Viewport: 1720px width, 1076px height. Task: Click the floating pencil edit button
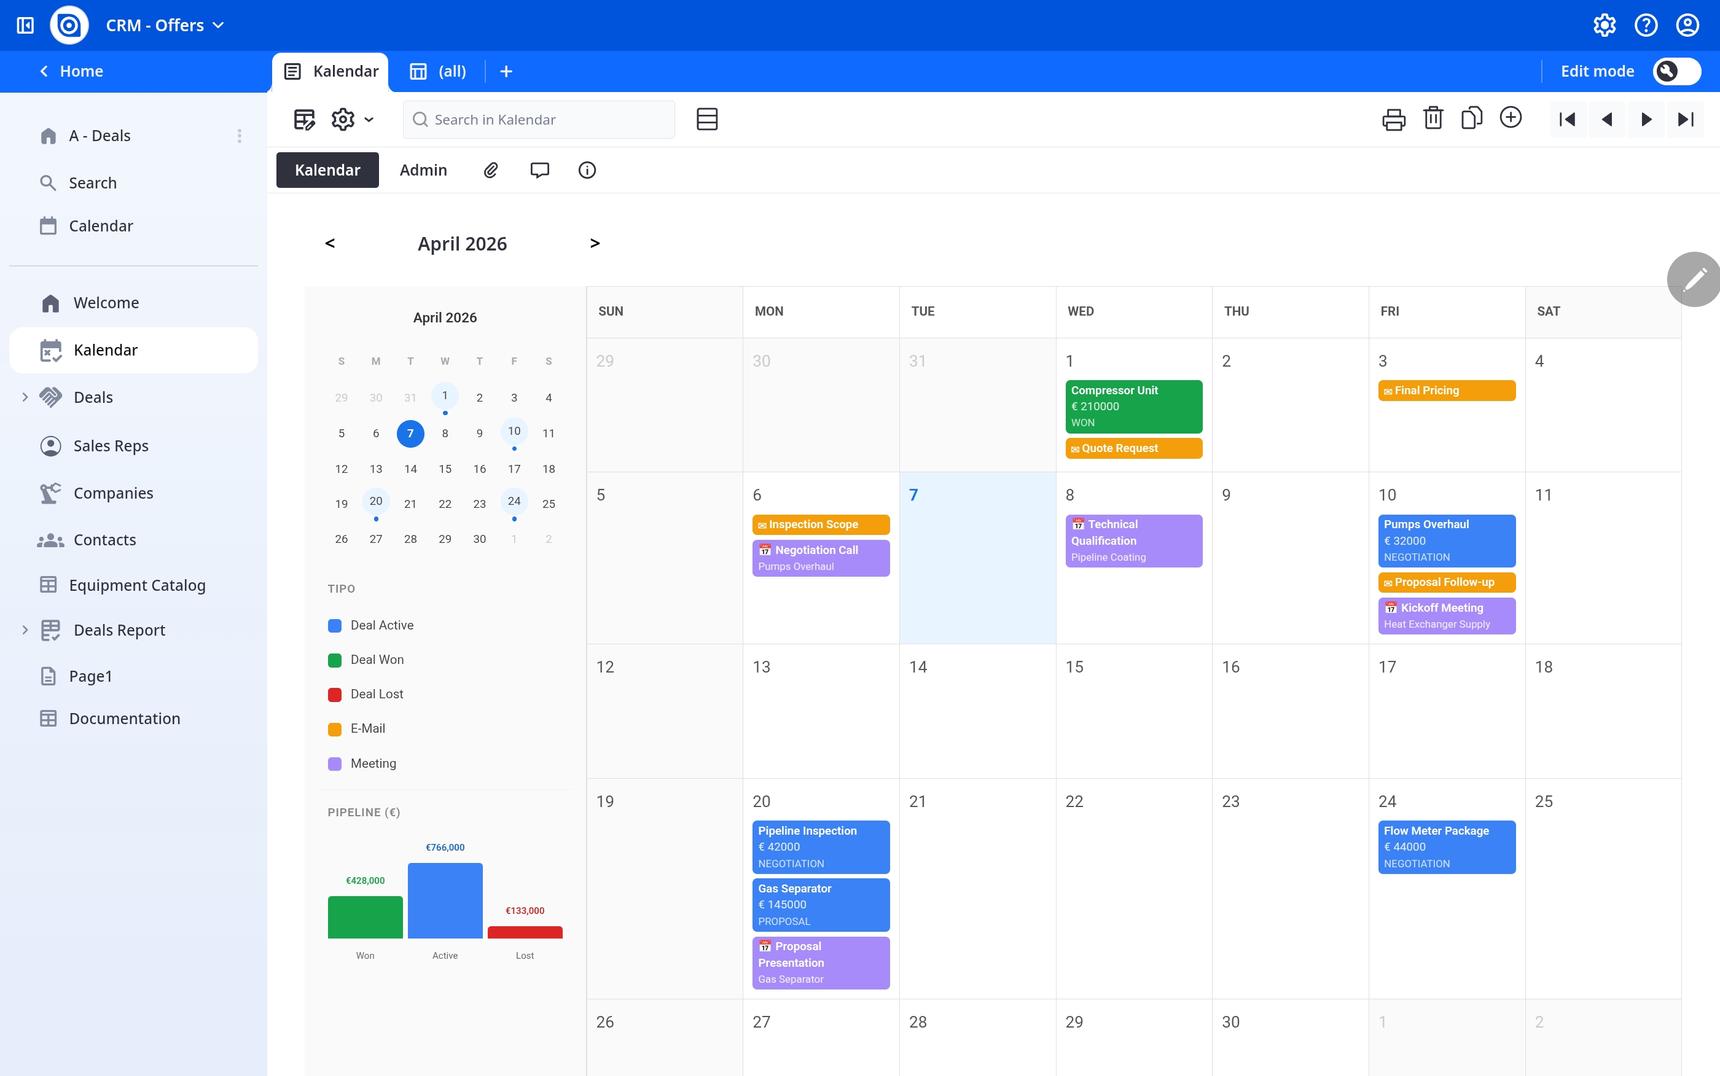click(x=1694, y=279)
